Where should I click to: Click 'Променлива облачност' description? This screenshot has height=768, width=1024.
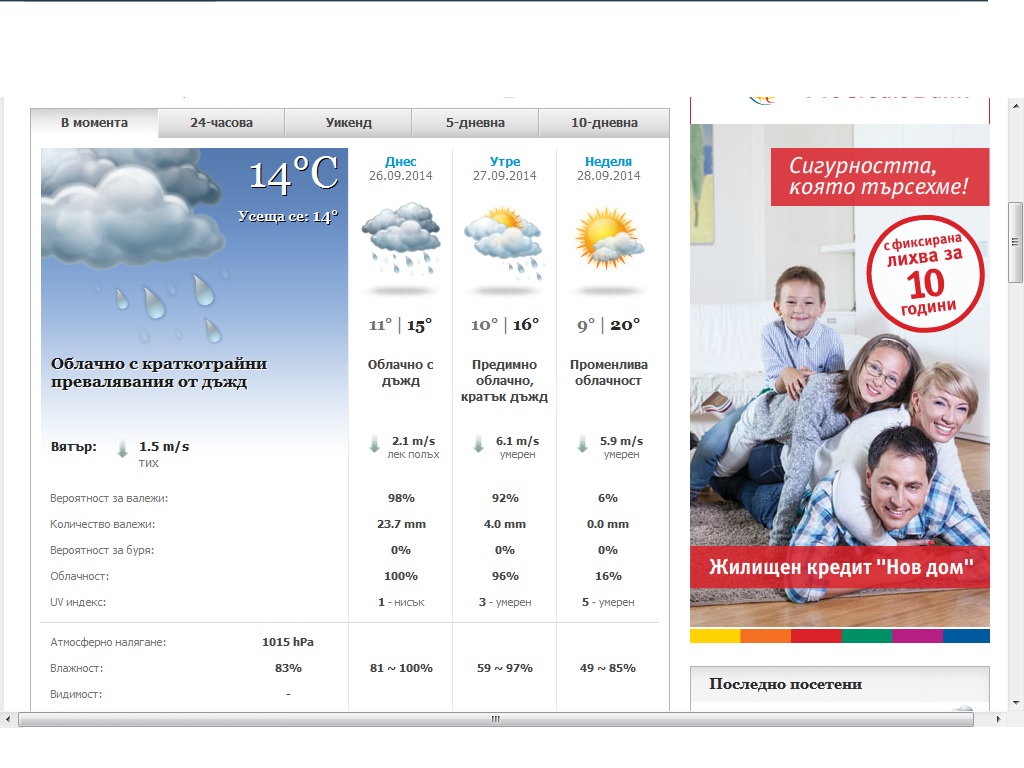pyautogui.click(x=608, y=373)
